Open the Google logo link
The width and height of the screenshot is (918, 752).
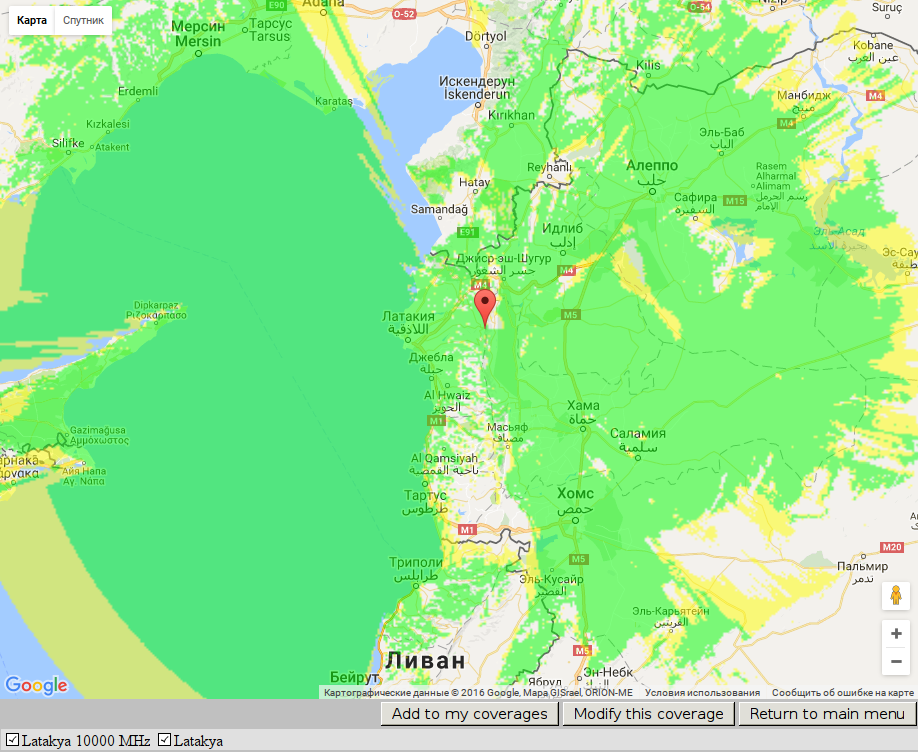point(36,685)
